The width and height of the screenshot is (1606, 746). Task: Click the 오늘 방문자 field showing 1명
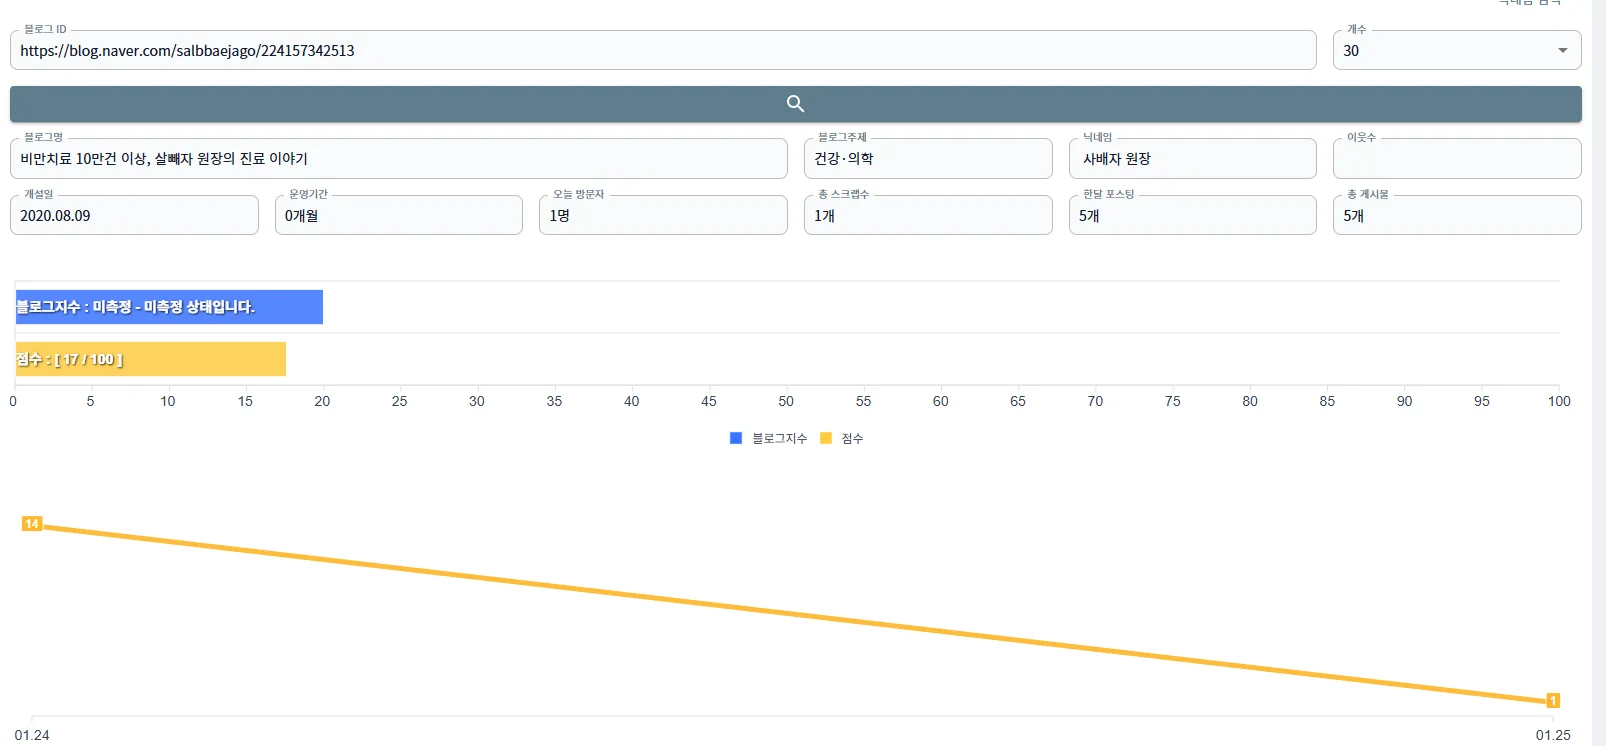662,216
